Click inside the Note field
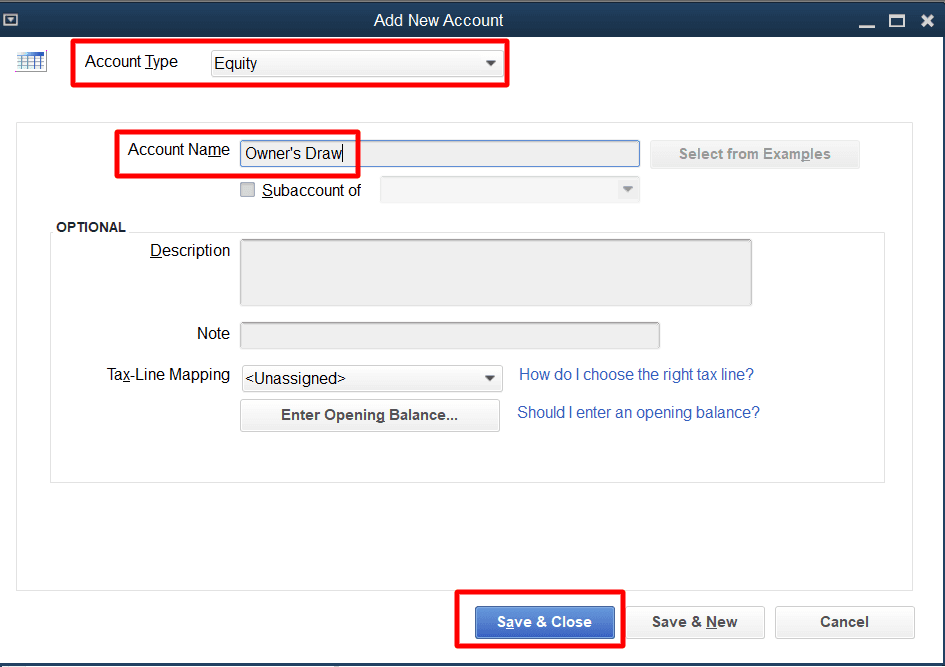Image resolution: width=945 pixels, height=667 pixels. click(449, 335)
